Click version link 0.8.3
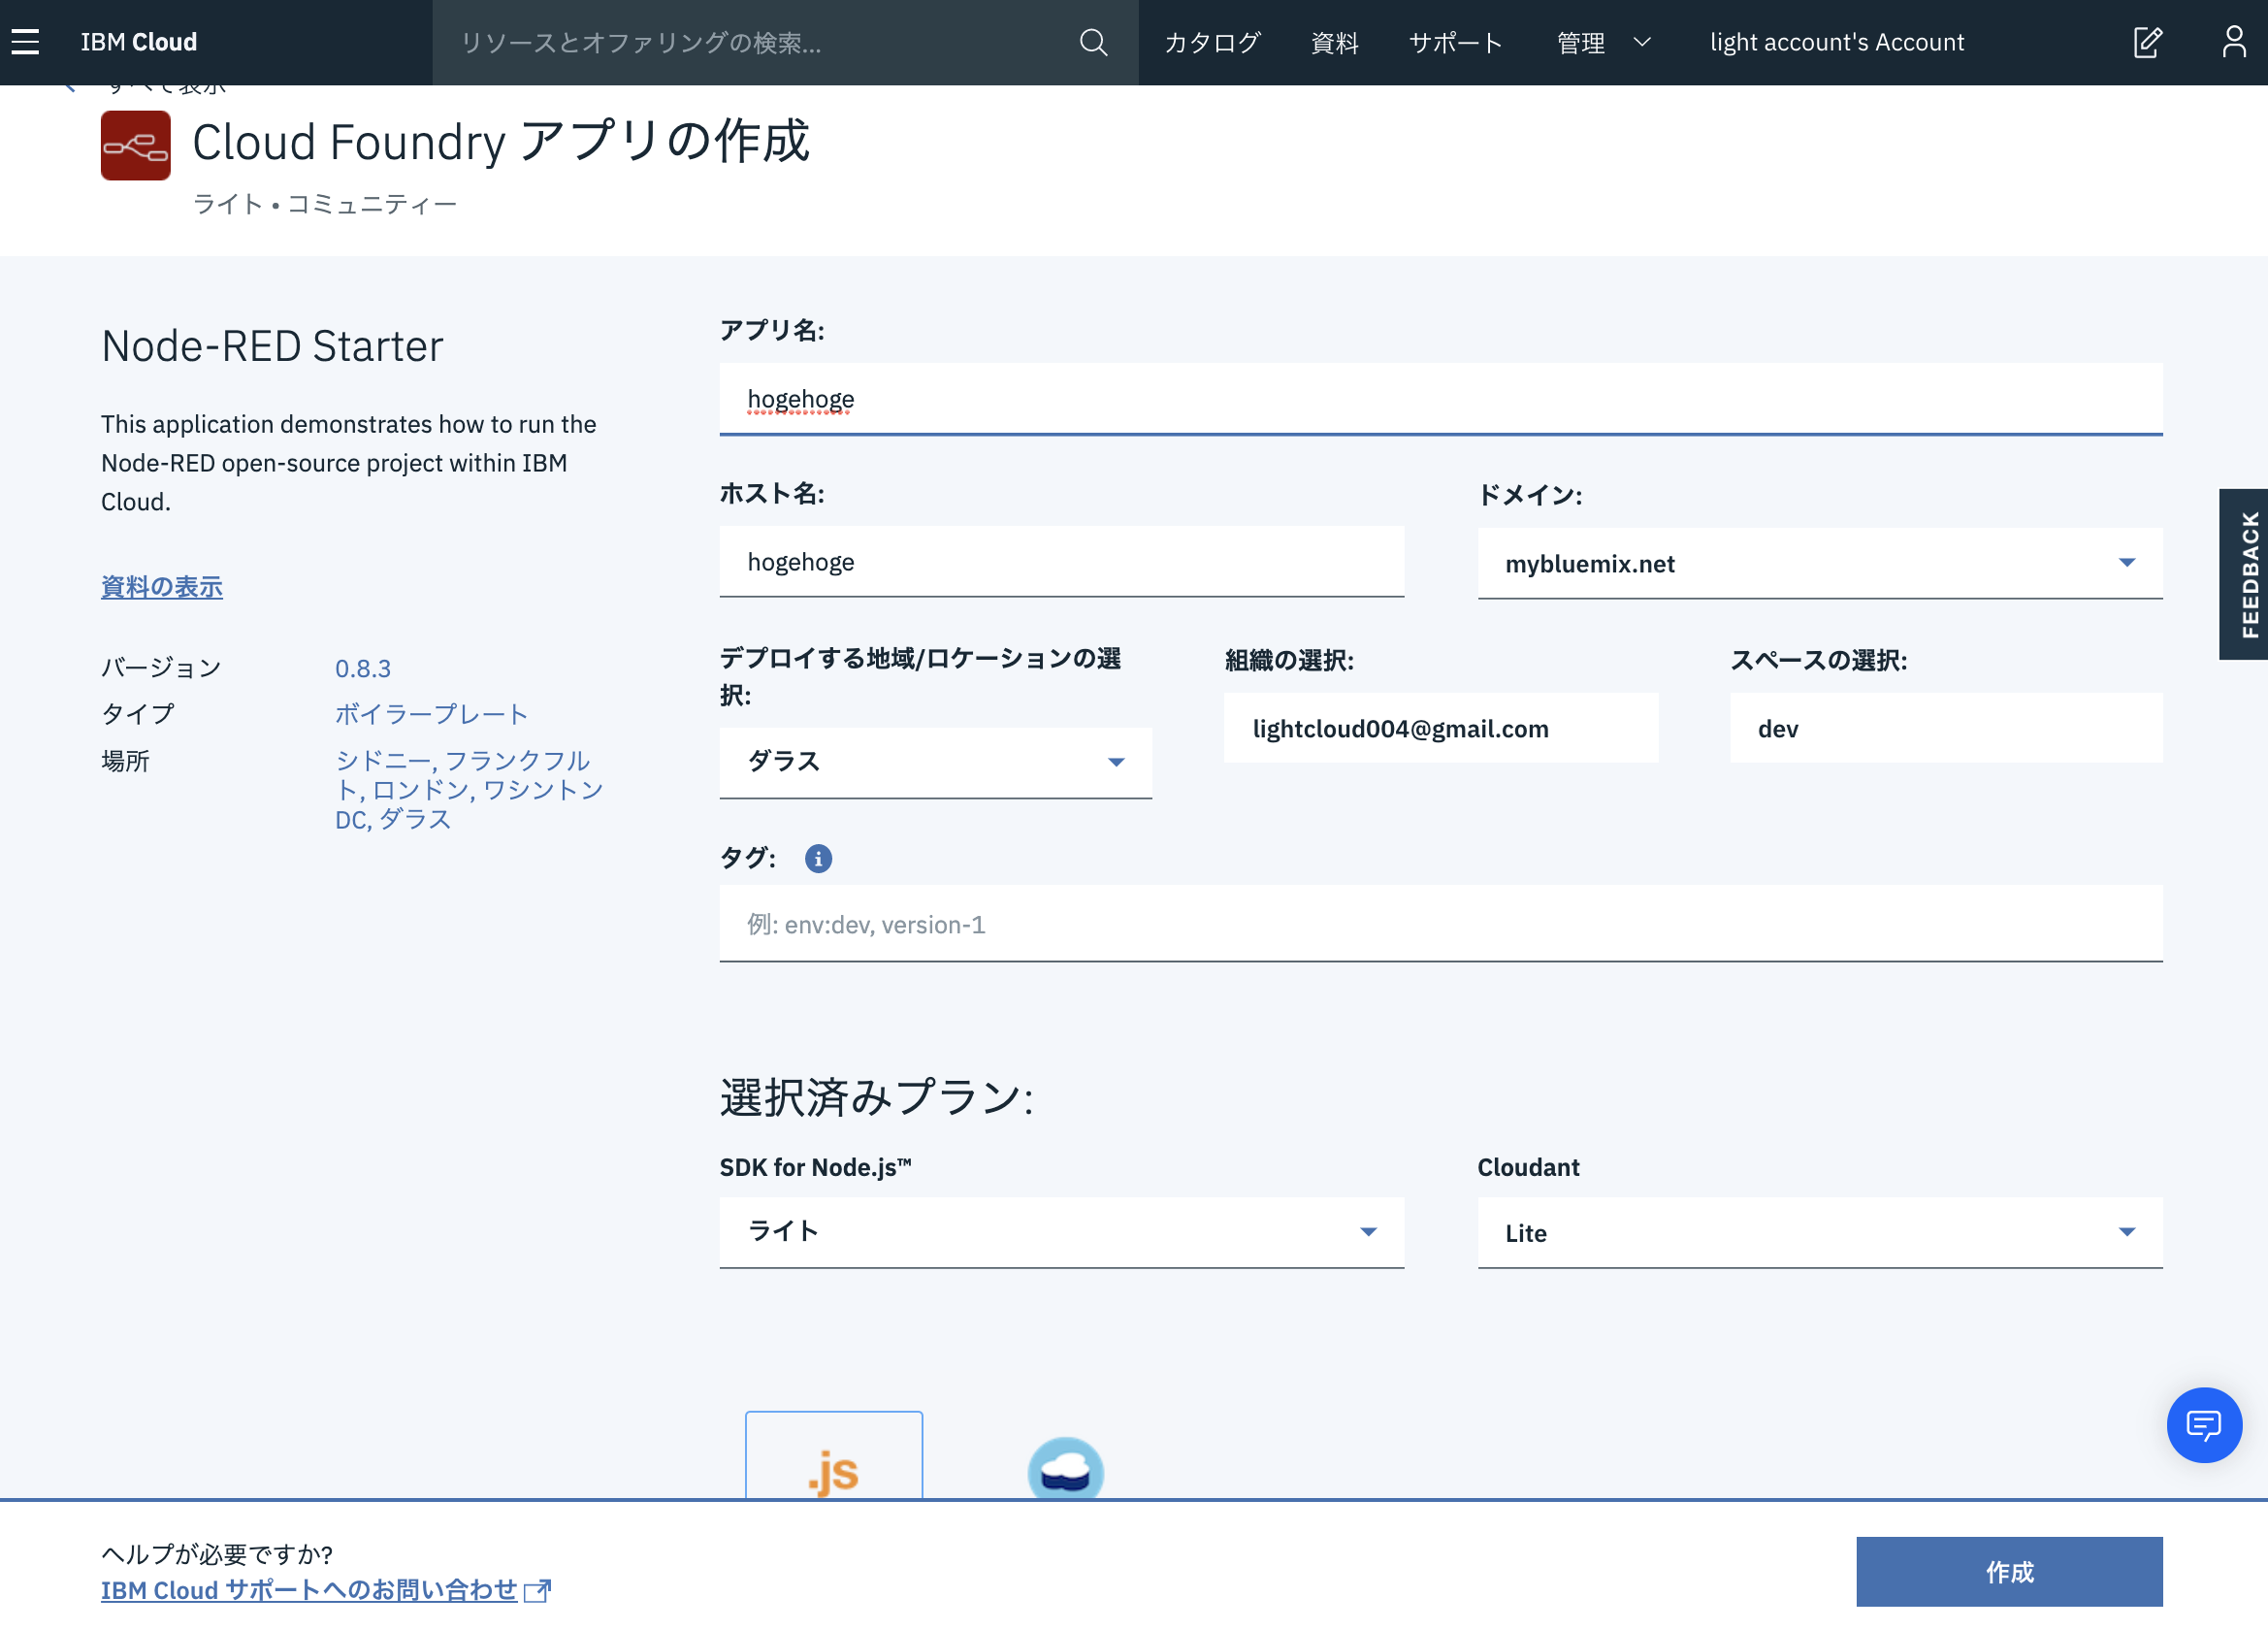Image resolution: width=2268 pixels, height=1630 pixels. point(363,668)
